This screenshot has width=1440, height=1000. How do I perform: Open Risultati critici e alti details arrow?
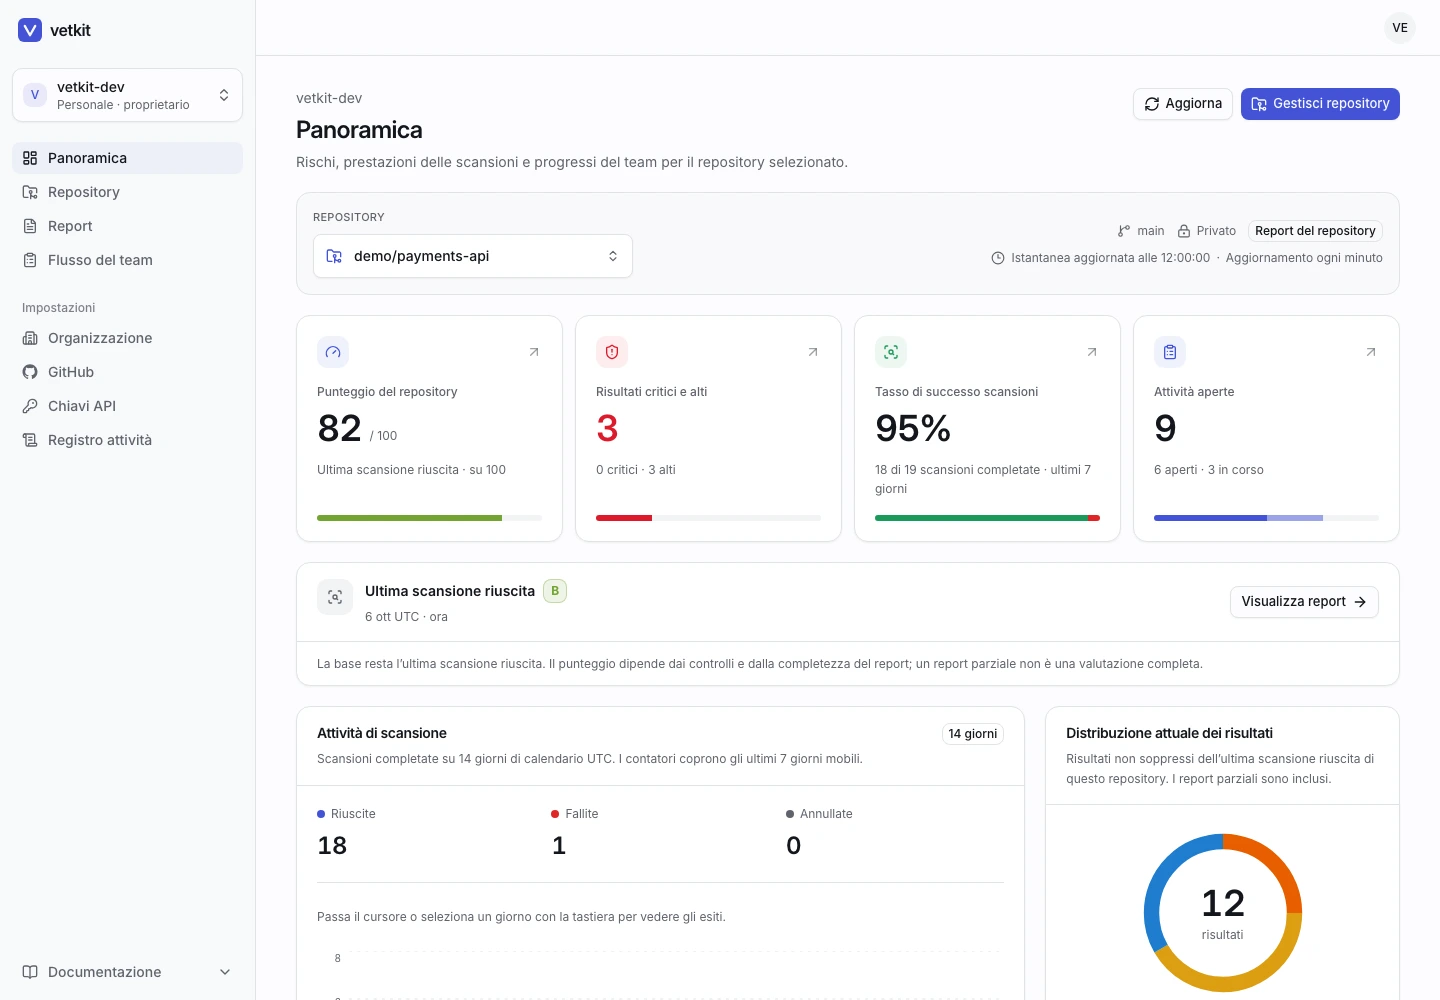(813, 352)
